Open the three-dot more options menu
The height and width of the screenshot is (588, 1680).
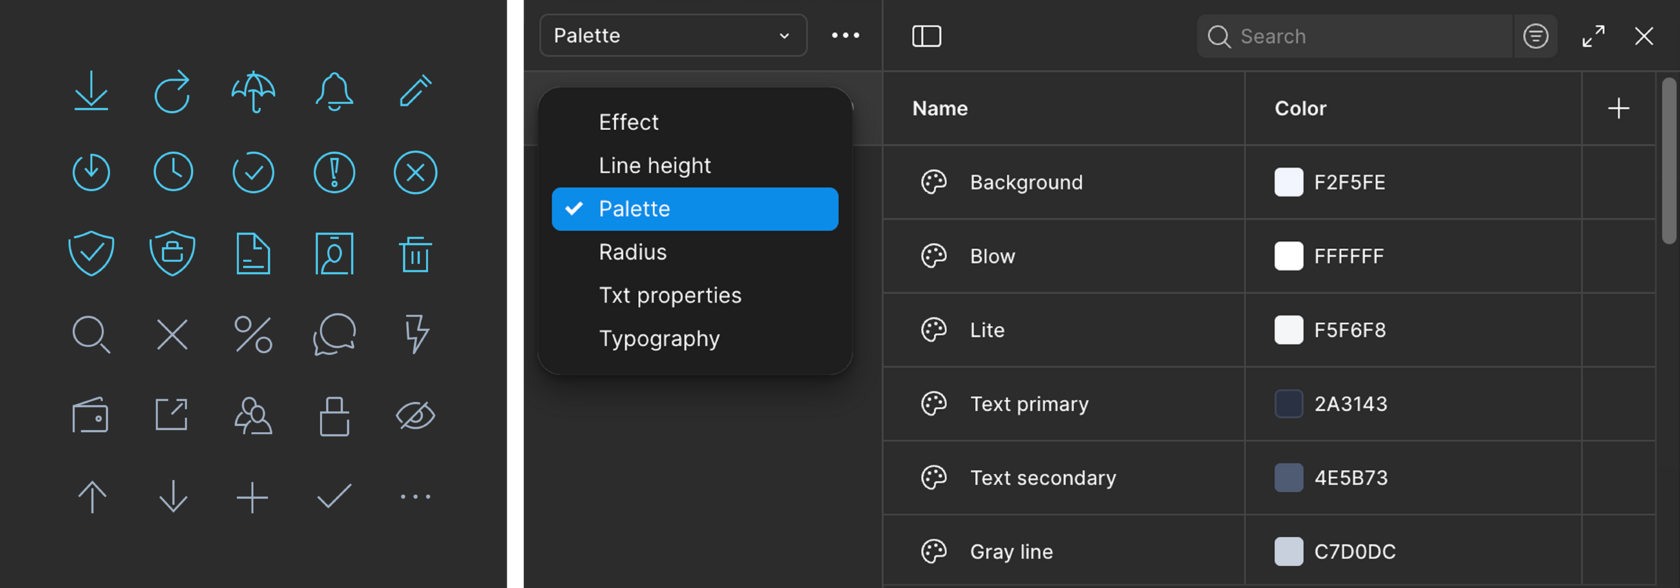pos(845,36)
